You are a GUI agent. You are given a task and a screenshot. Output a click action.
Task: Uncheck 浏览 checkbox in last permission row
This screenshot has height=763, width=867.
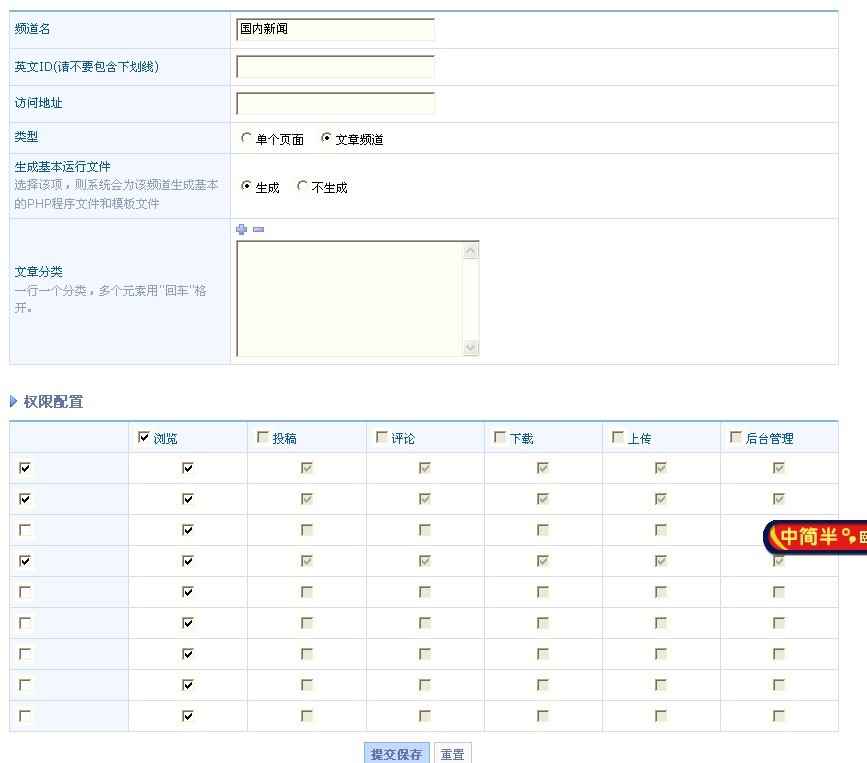pyautogui.click(x=188, y=716)
